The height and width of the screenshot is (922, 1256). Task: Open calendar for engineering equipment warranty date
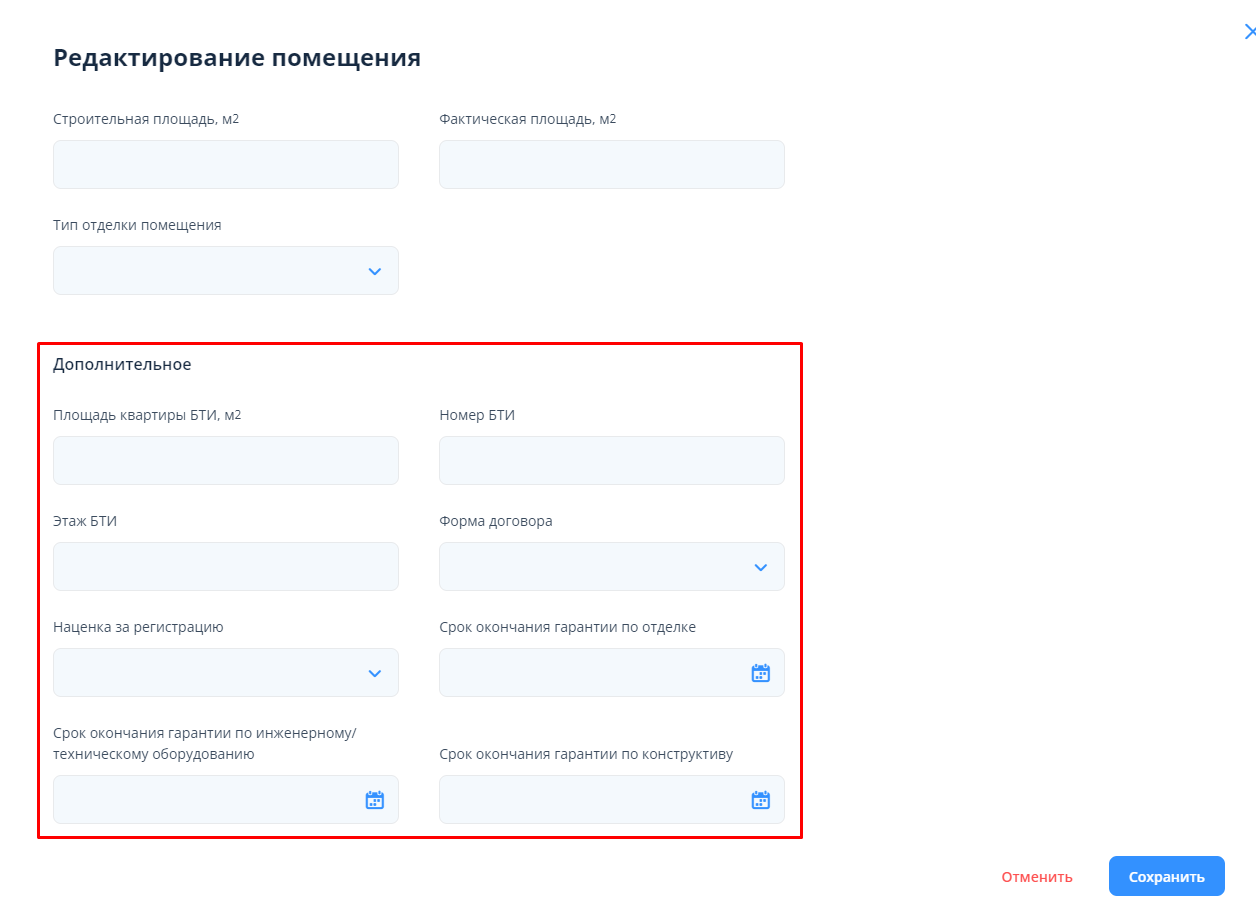374,800
